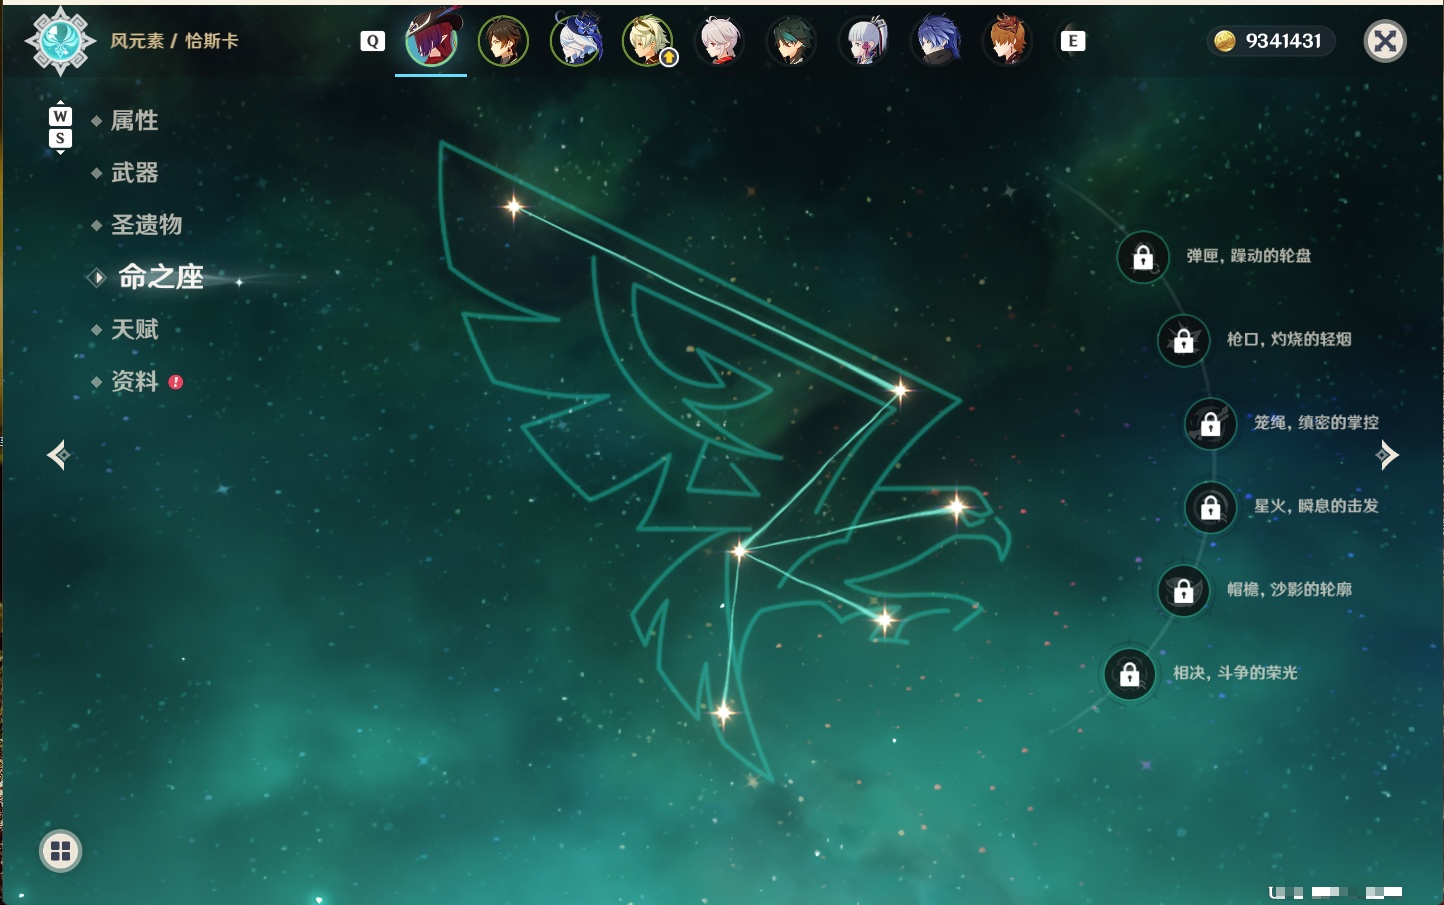This screenshot has height=905, width=1444.
Task: Click the E next-character key button
Action: tap(1073, 41)
